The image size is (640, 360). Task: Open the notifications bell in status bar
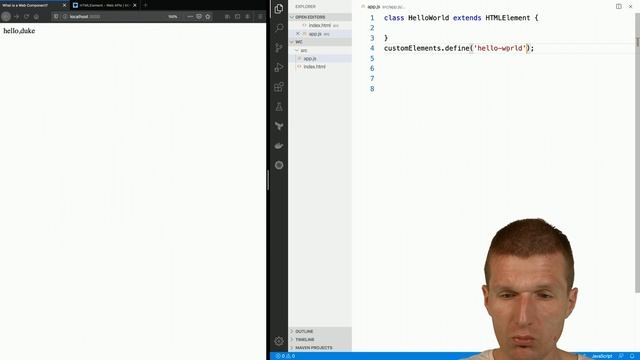point(631,356)
